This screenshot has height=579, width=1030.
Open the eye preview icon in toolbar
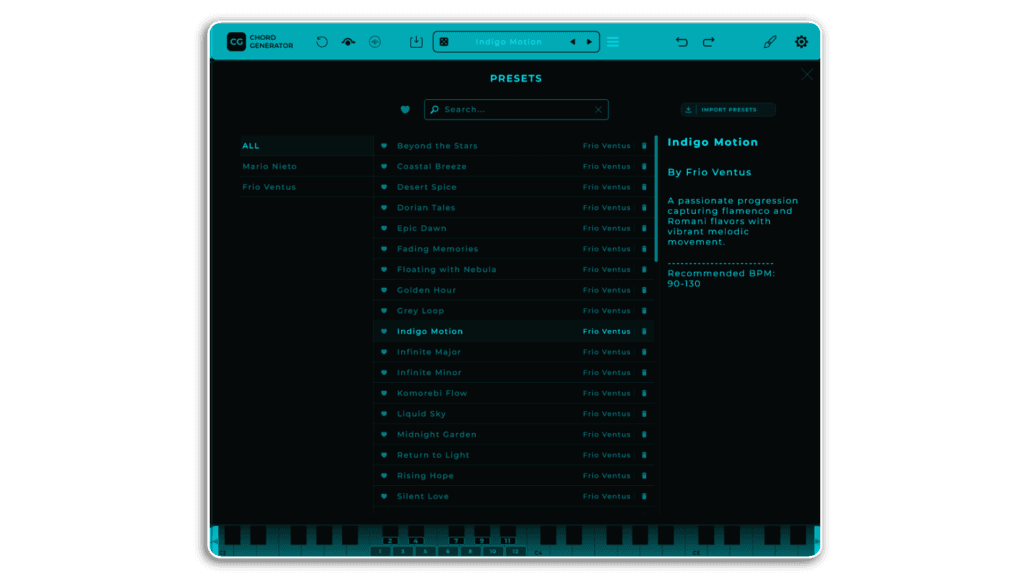348,42
